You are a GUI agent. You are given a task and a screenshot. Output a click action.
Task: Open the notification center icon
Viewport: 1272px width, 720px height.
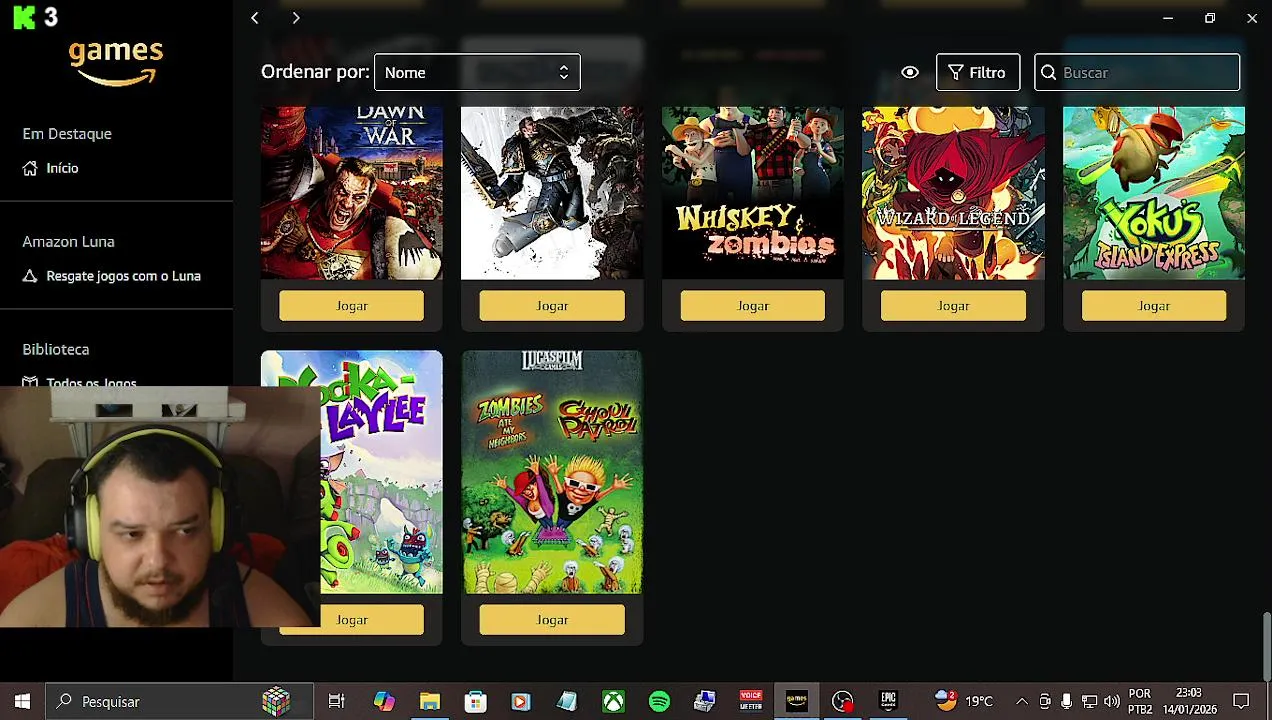[x=1241, y=701]
